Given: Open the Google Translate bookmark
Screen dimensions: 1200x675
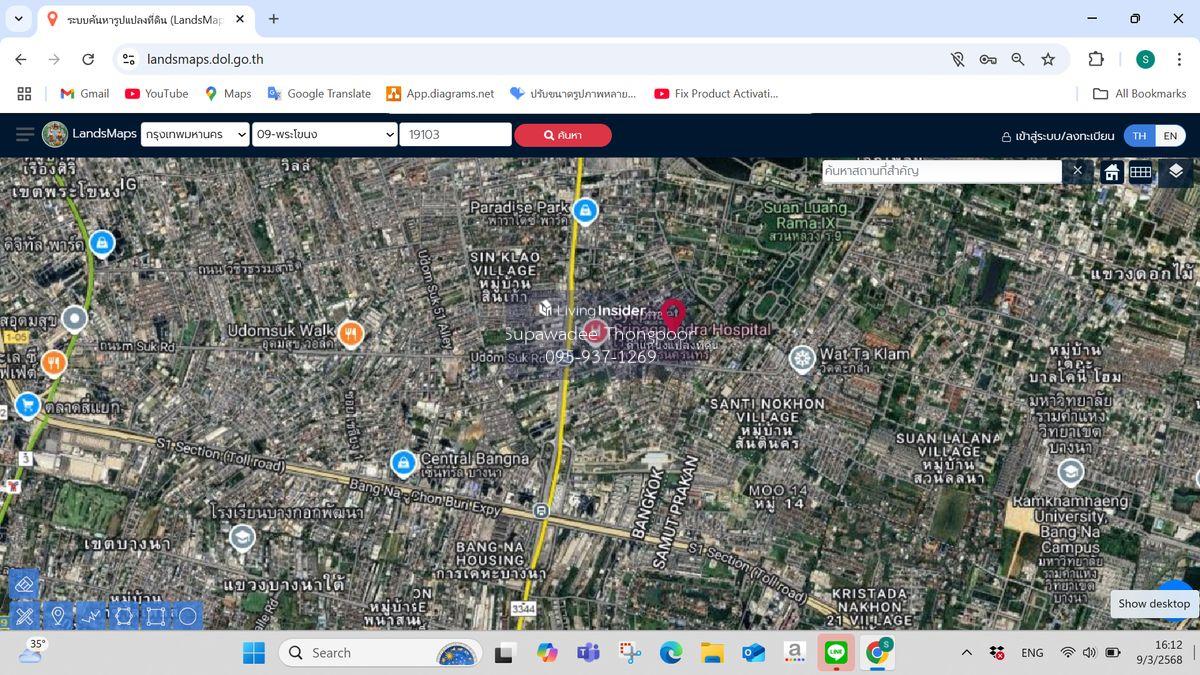Looking at the screenshot, I should (318, 93).
